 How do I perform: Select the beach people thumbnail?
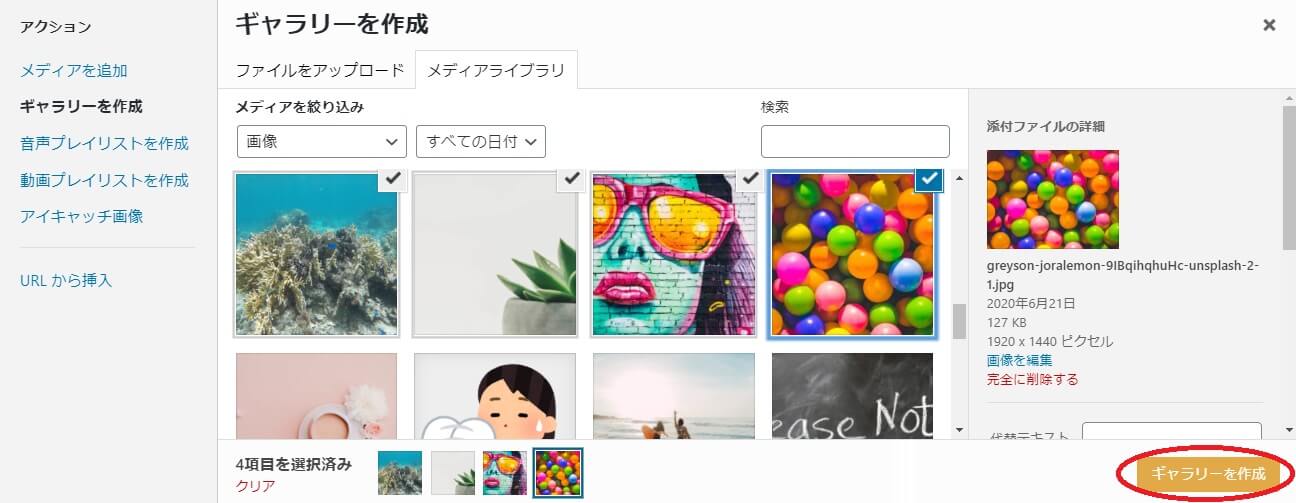[x=674, y=396]
